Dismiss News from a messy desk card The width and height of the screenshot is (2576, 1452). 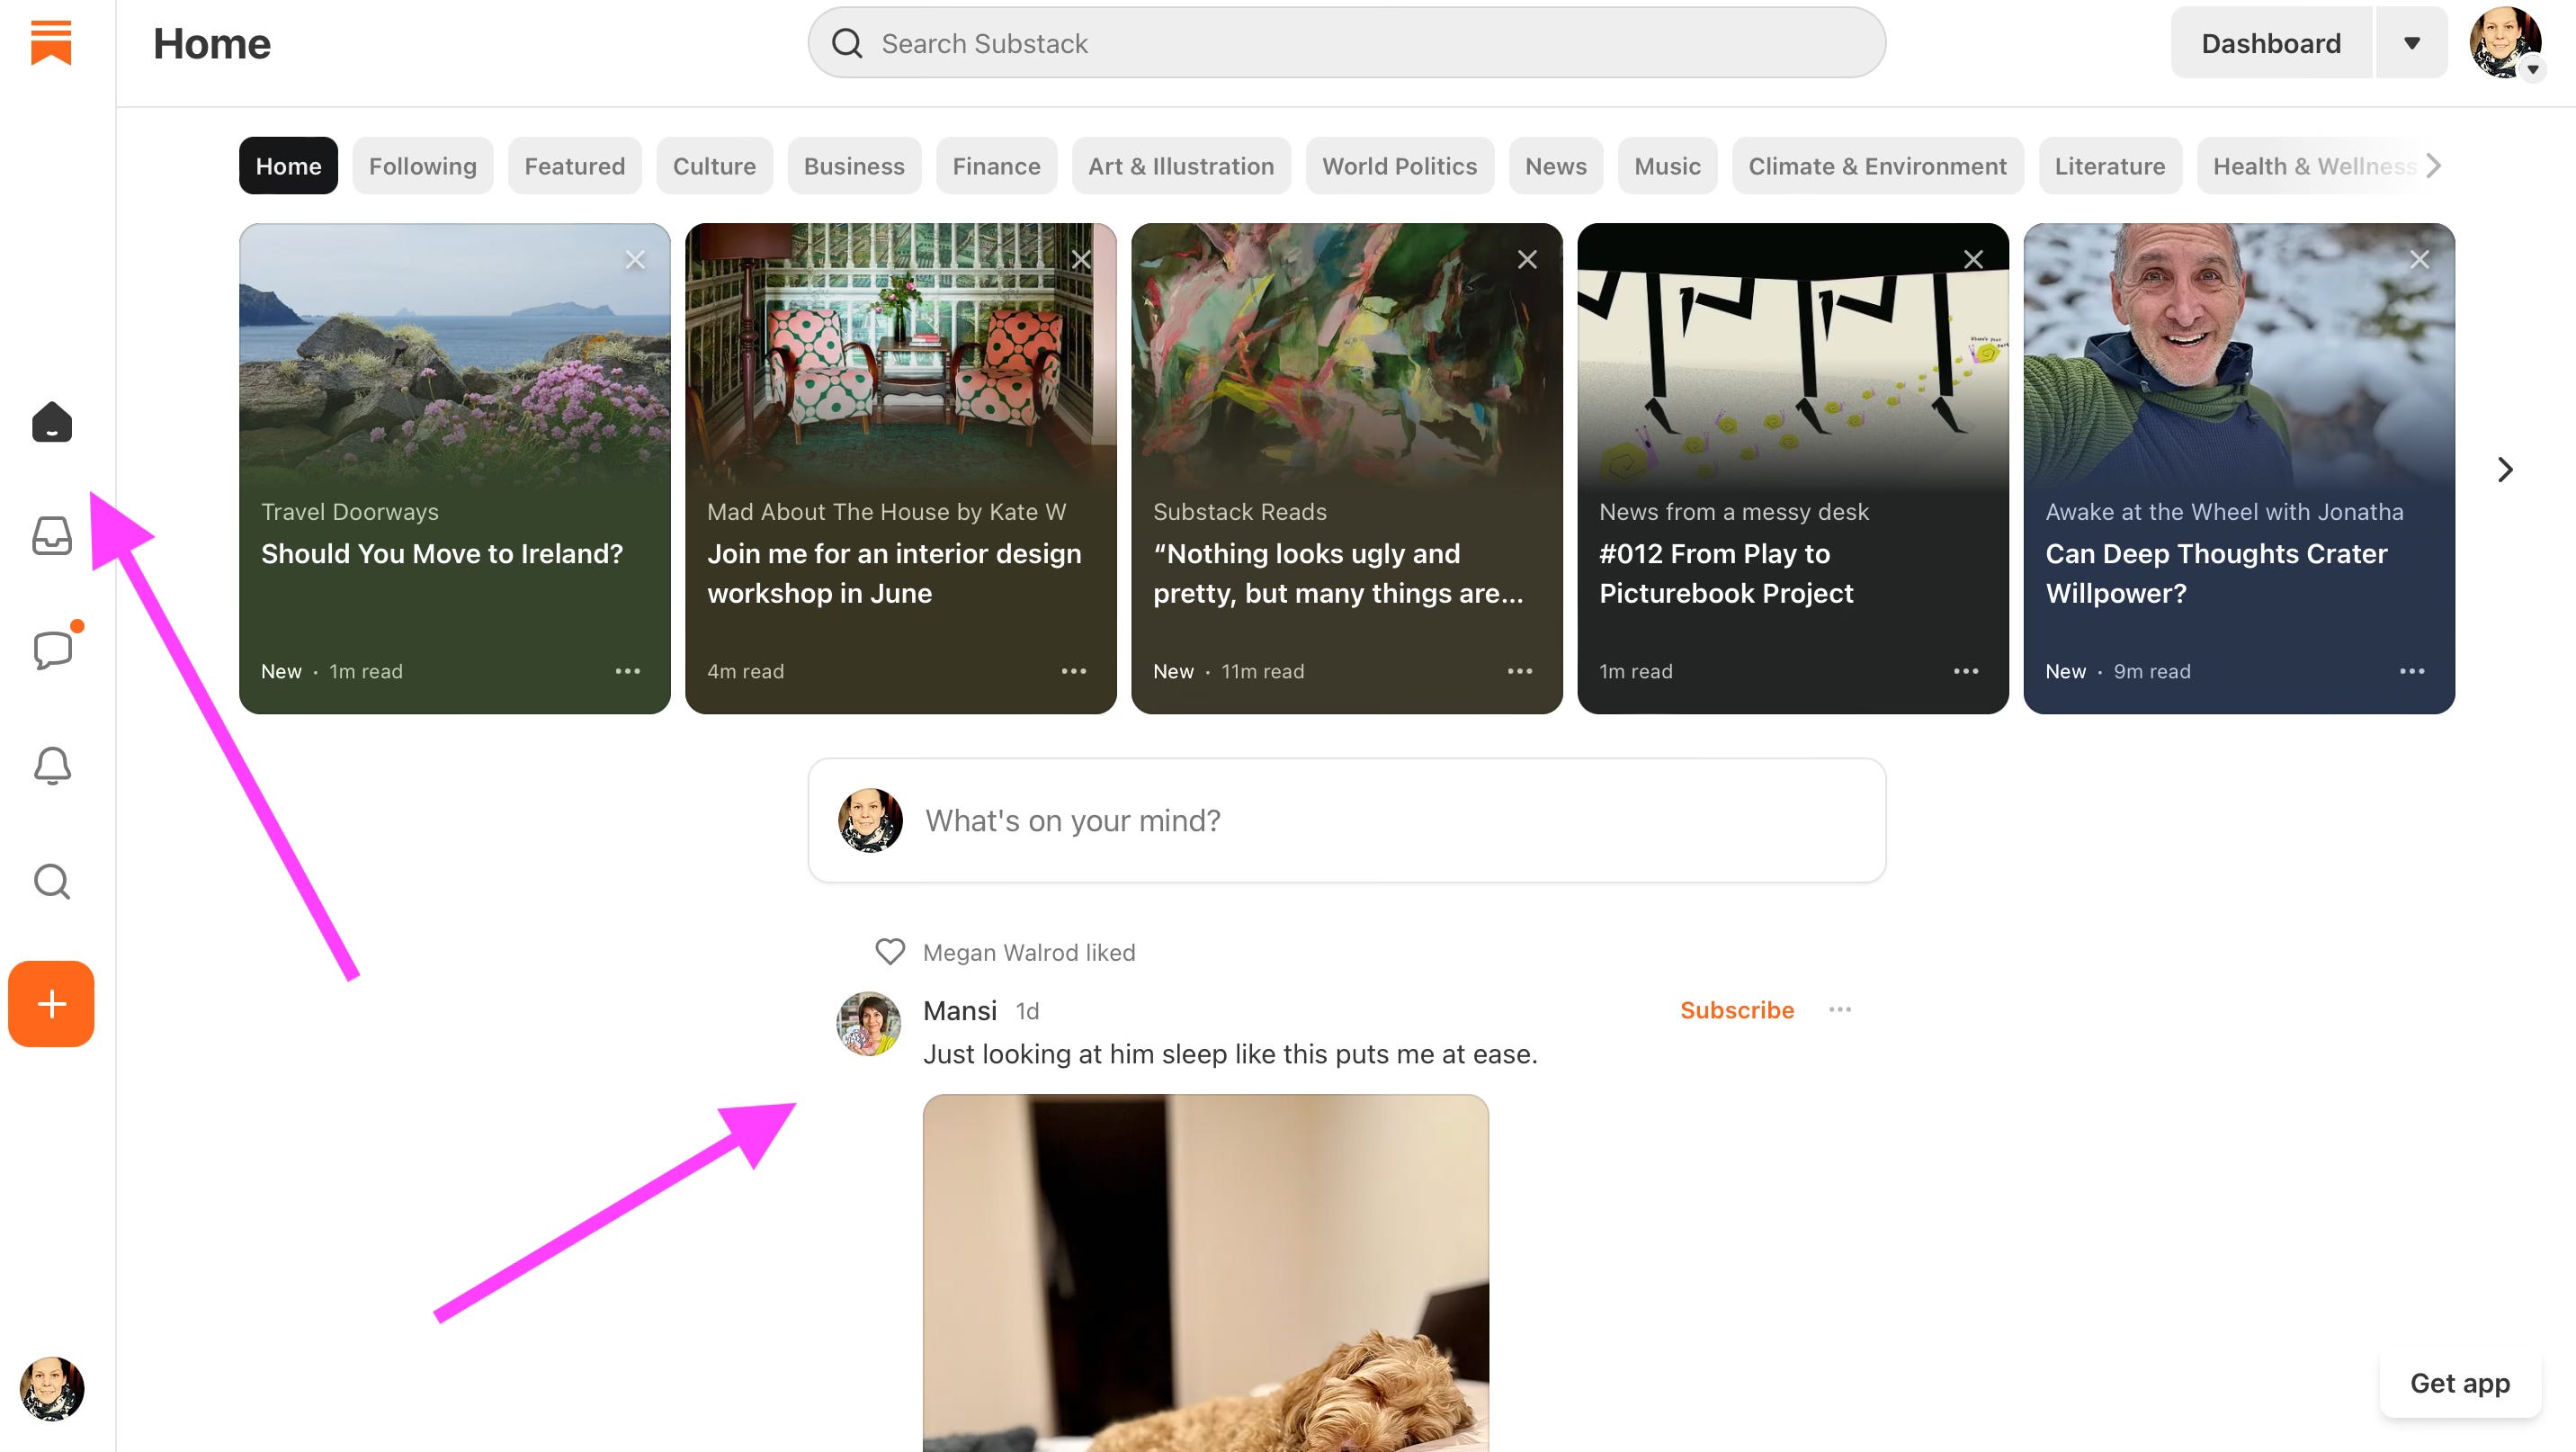[x=1973, y=260]
